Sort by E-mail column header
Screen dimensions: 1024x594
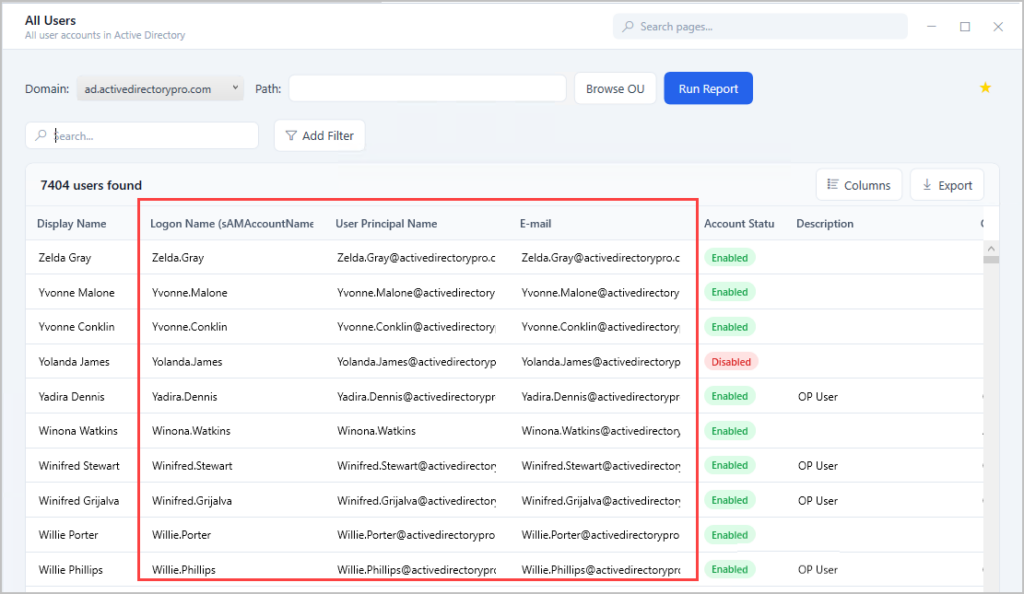(x=536, y=223)
